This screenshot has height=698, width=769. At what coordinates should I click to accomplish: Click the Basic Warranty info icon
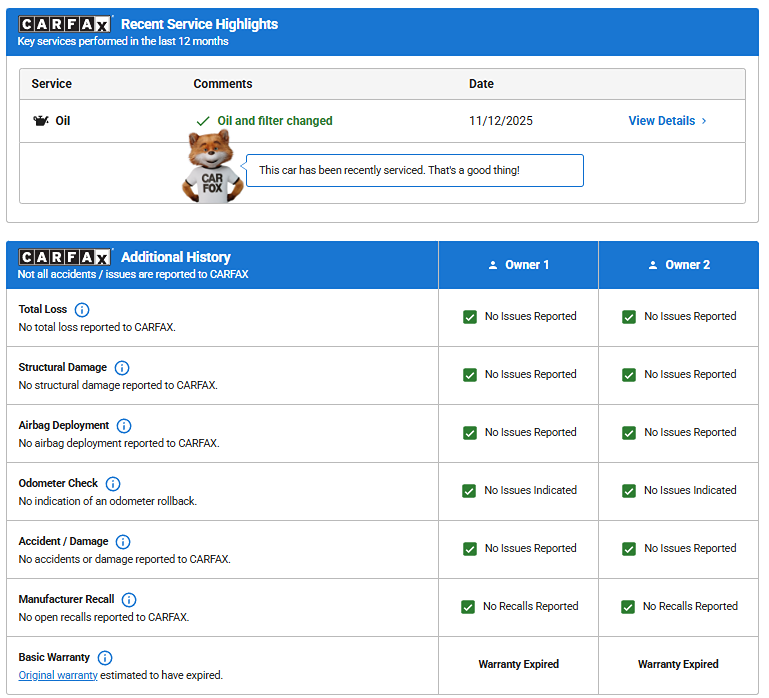click(x=105, y=658)
